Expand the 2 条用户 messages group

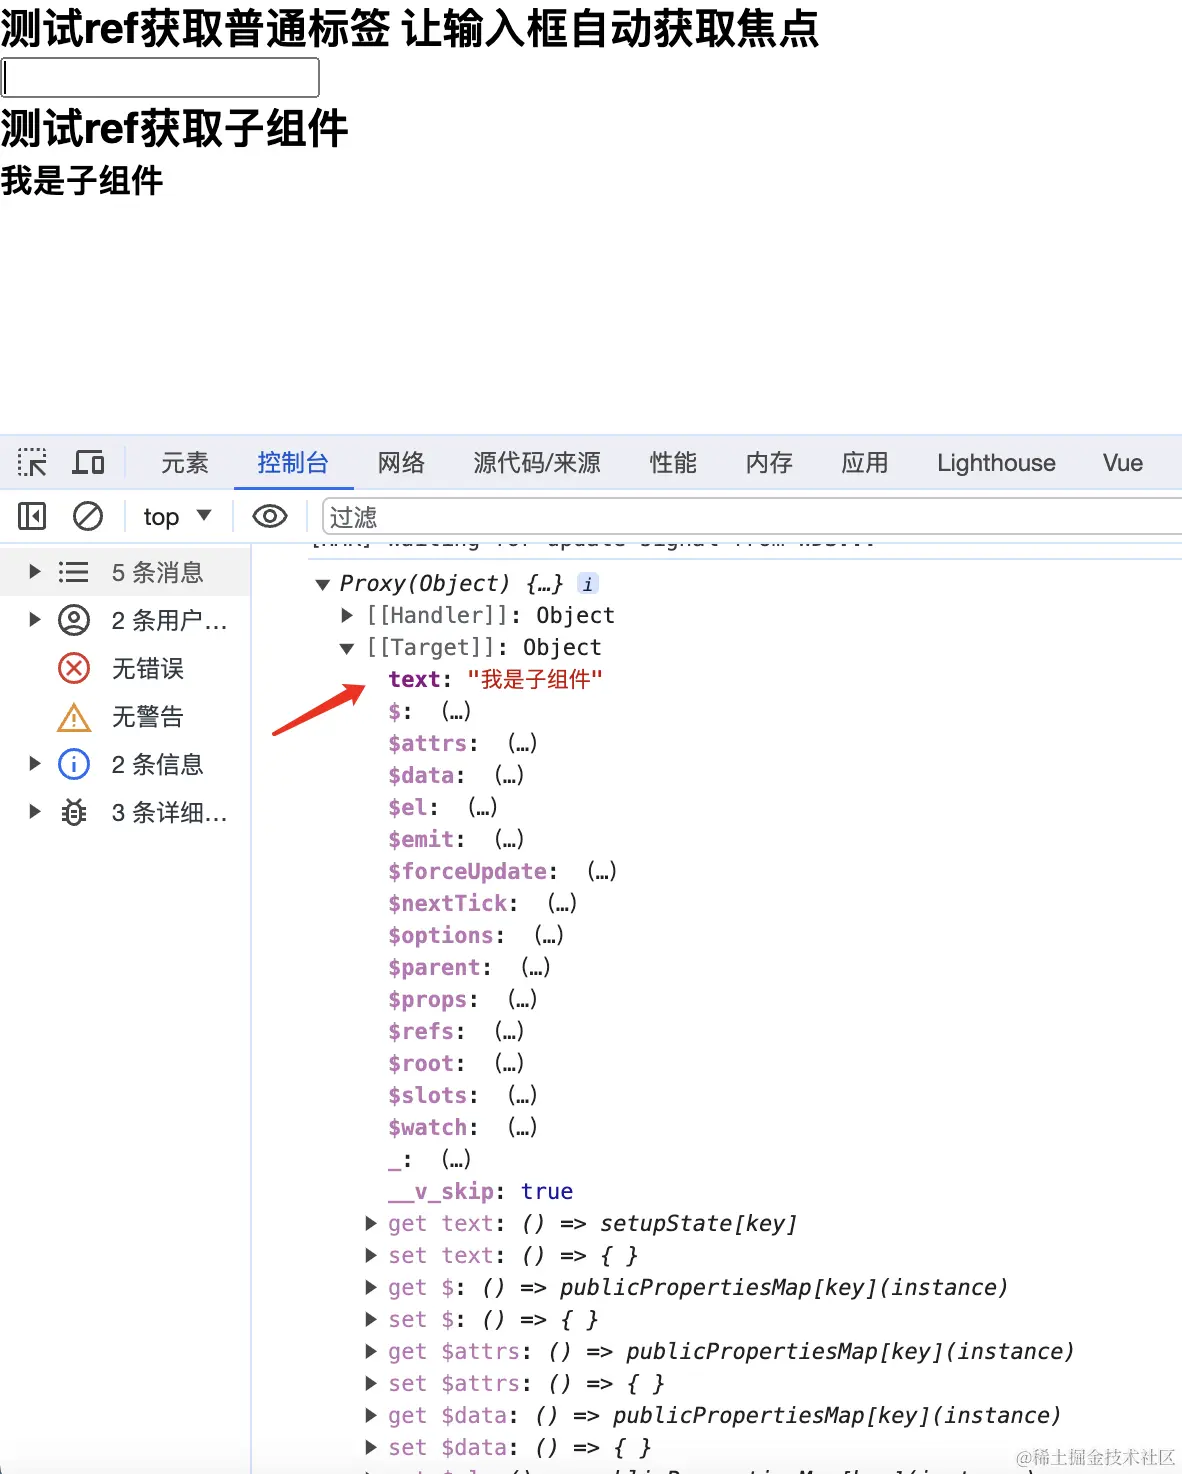(35, 620)
